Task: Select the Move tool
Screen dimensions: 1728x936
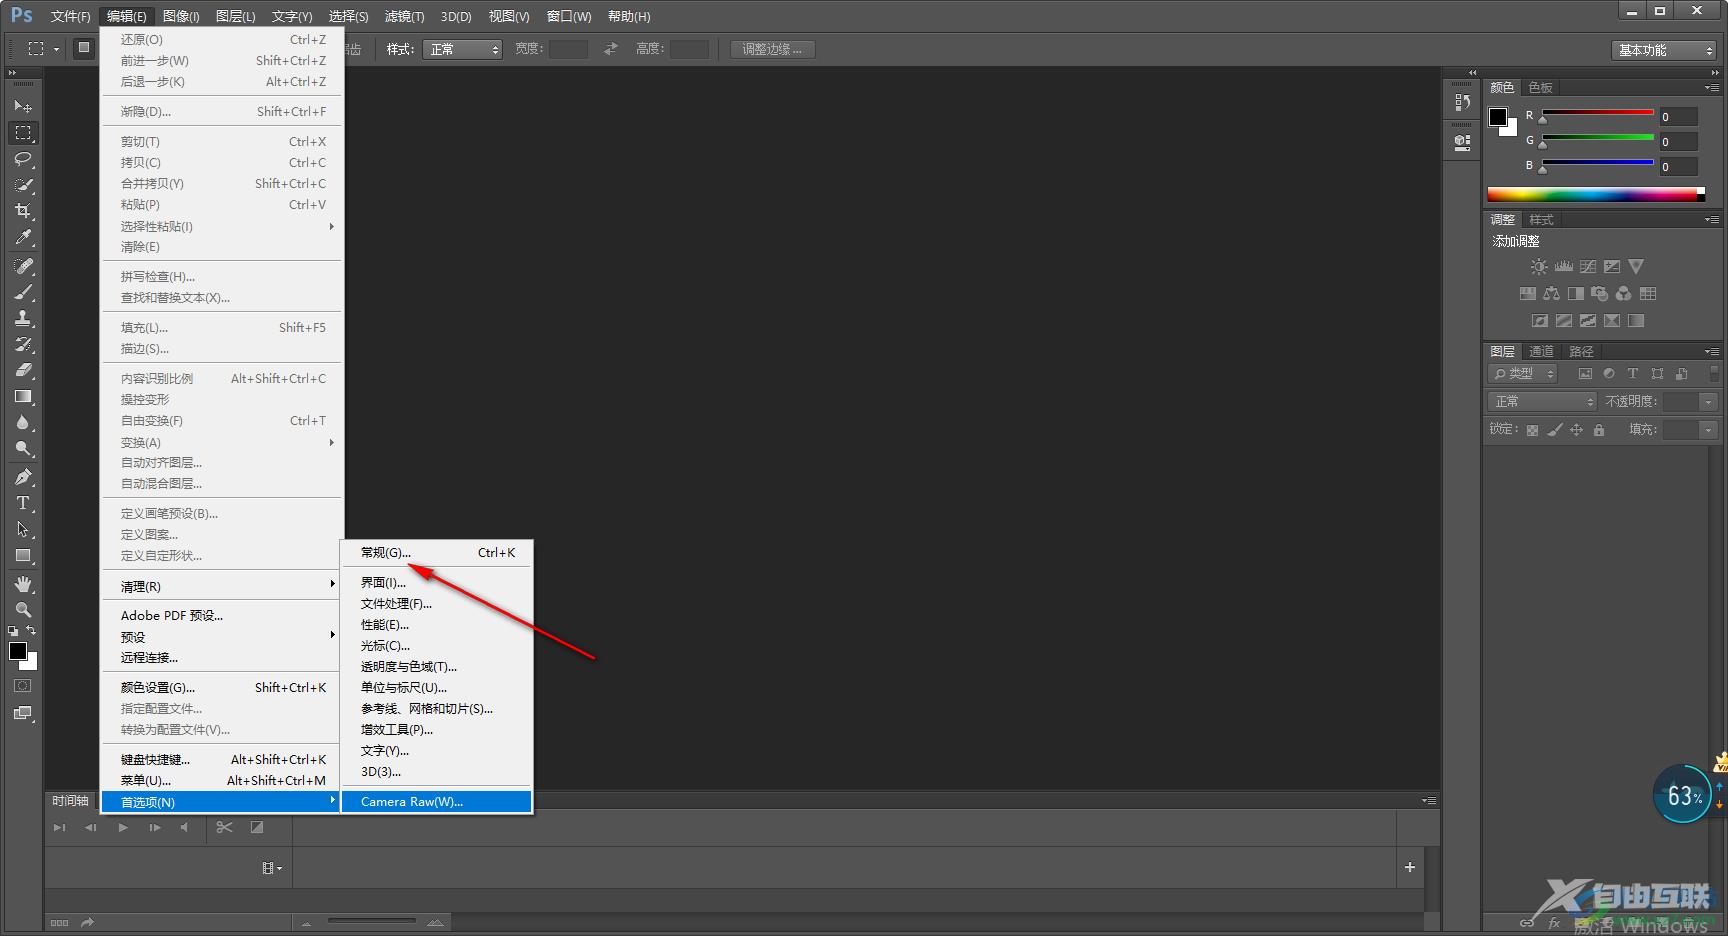Action: coord(23,106)
